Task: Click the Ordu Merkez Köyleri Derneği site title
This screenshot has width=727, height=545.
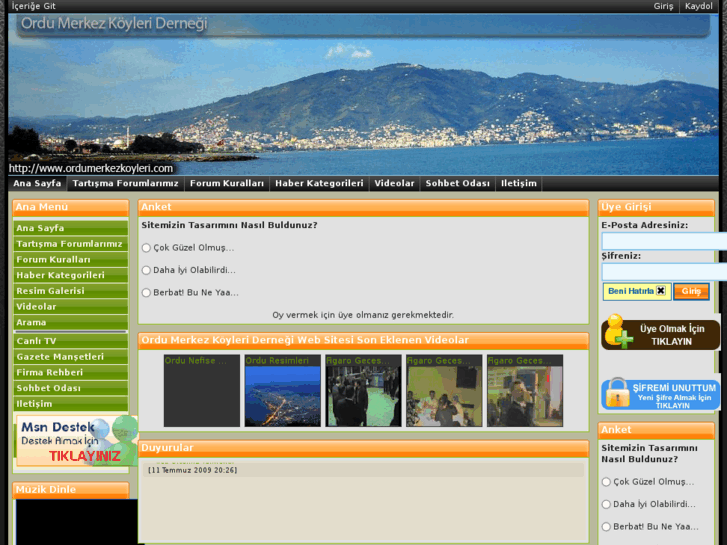Action: [x=114, y=23]
